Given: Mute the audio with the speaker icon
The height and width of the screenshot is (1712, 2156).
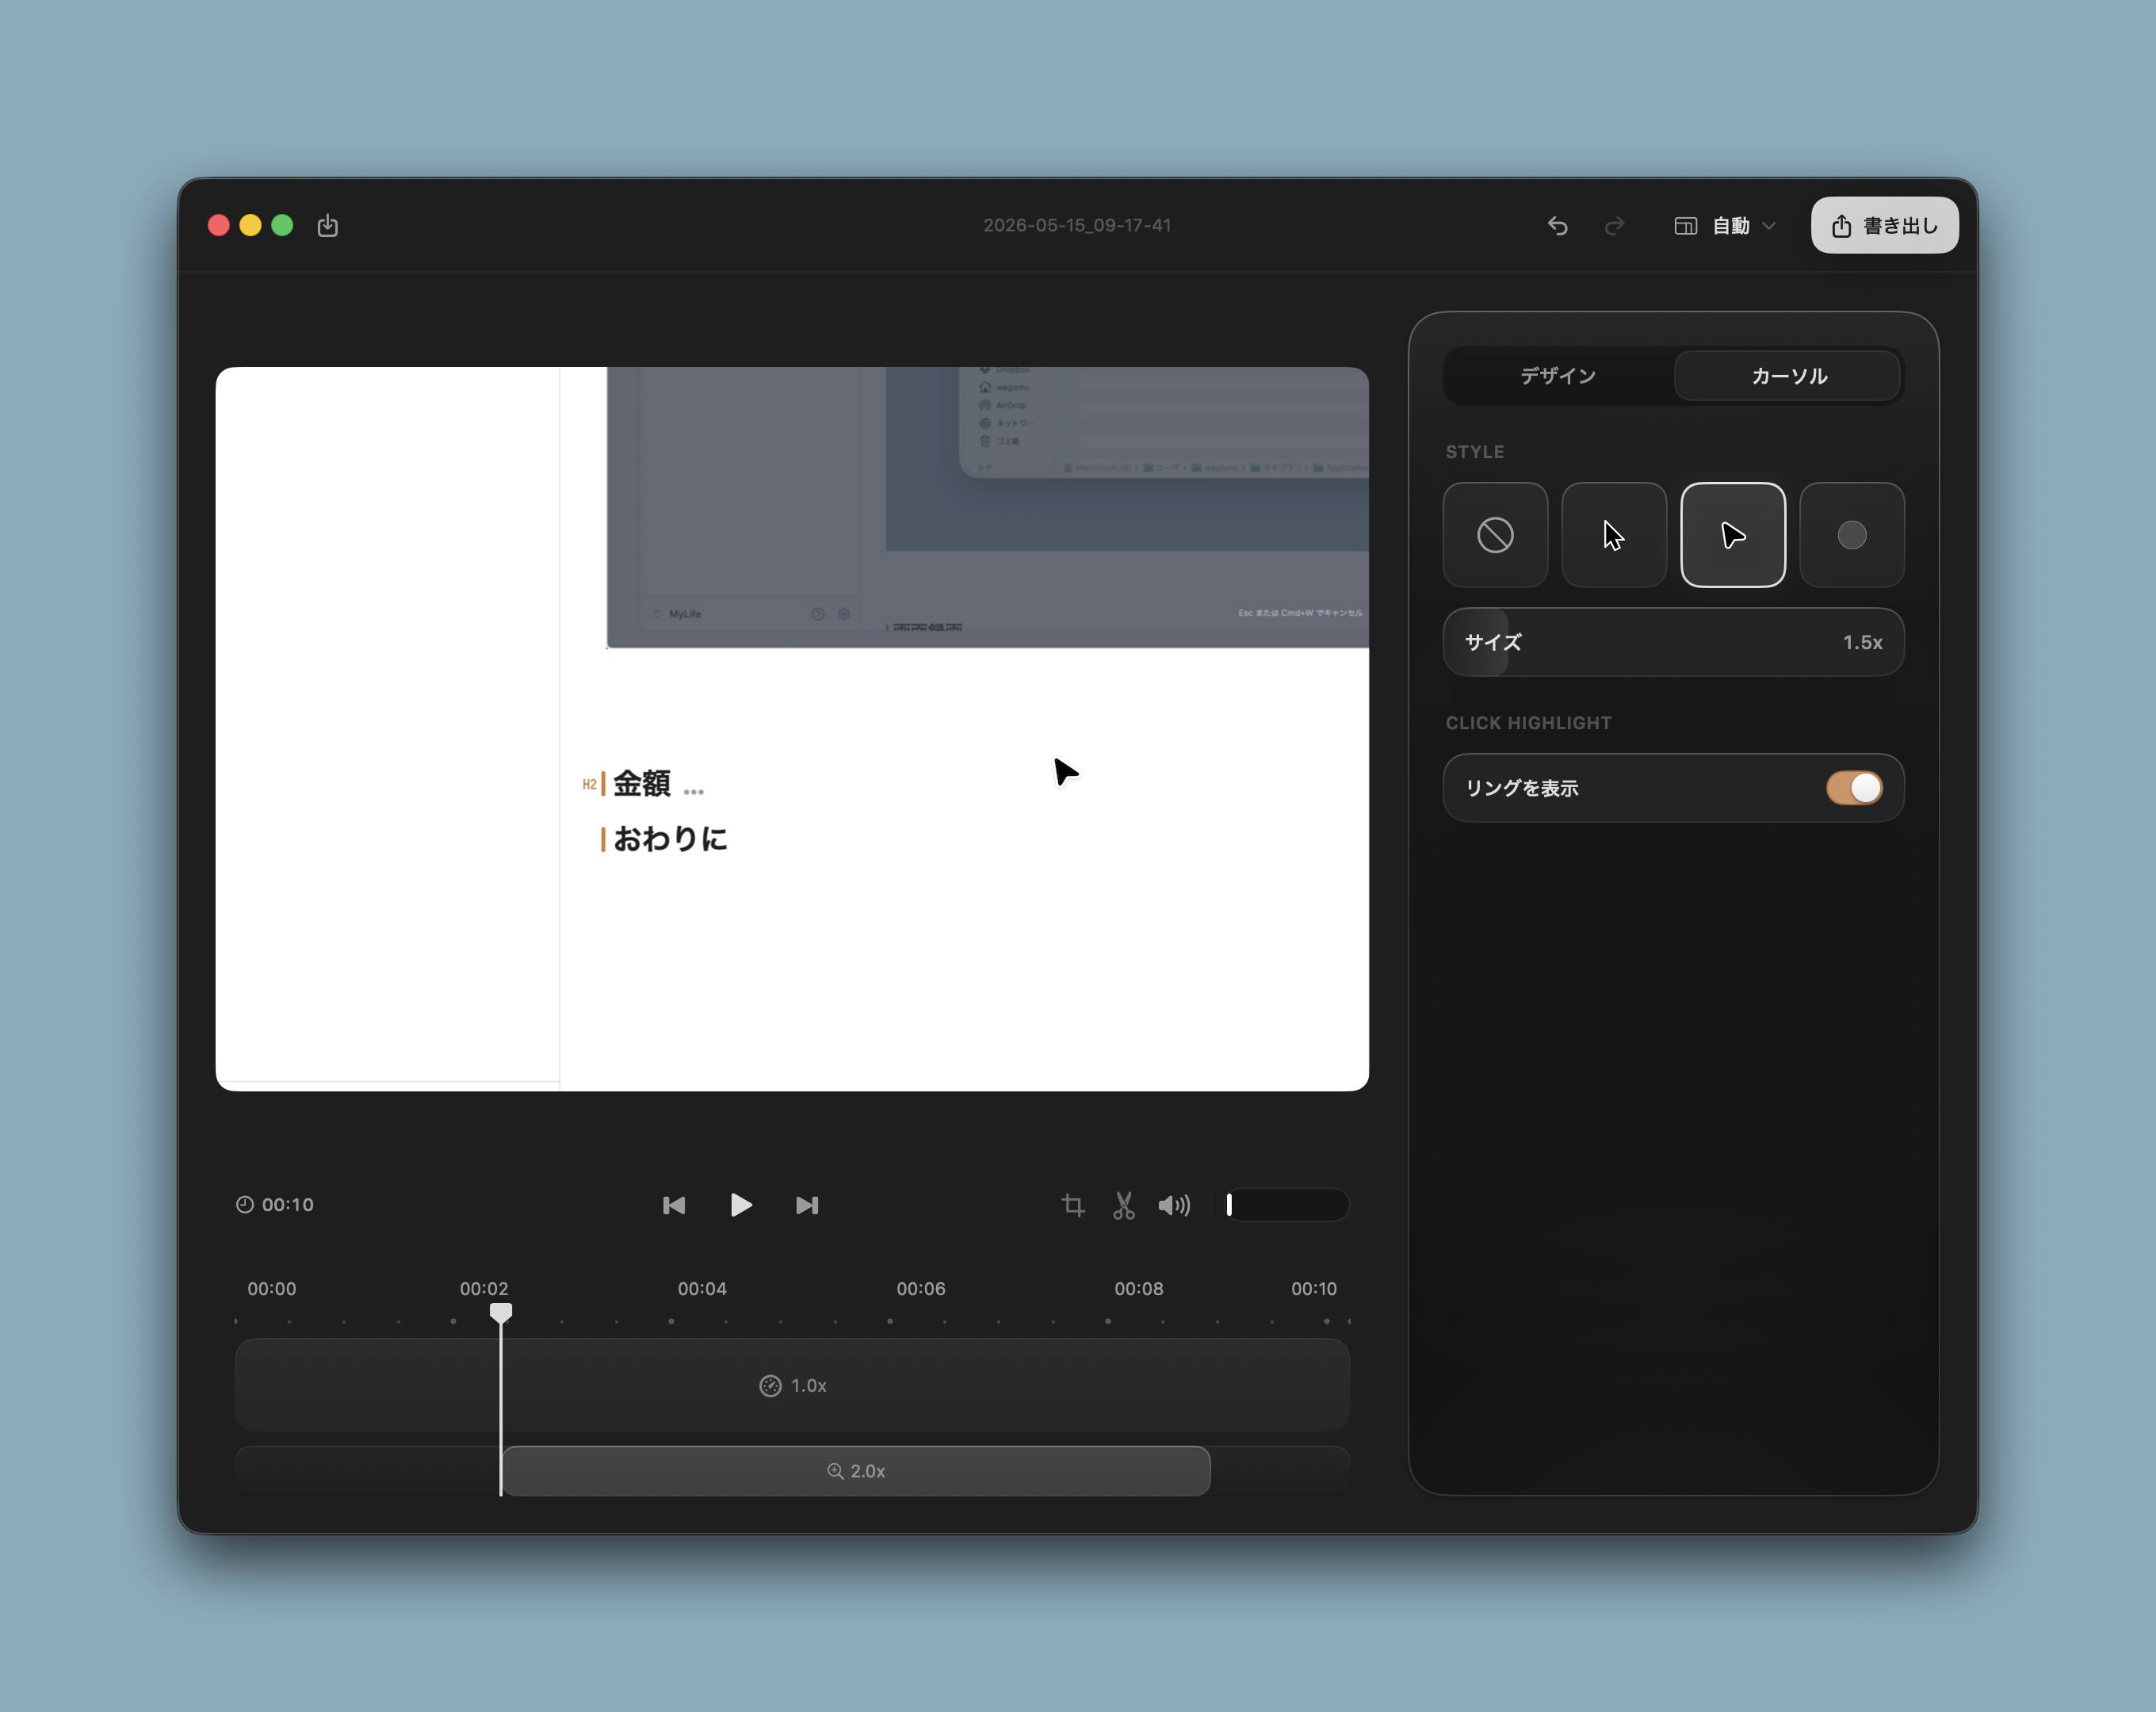Looking at the screenshot, I should point(1174,1205).
